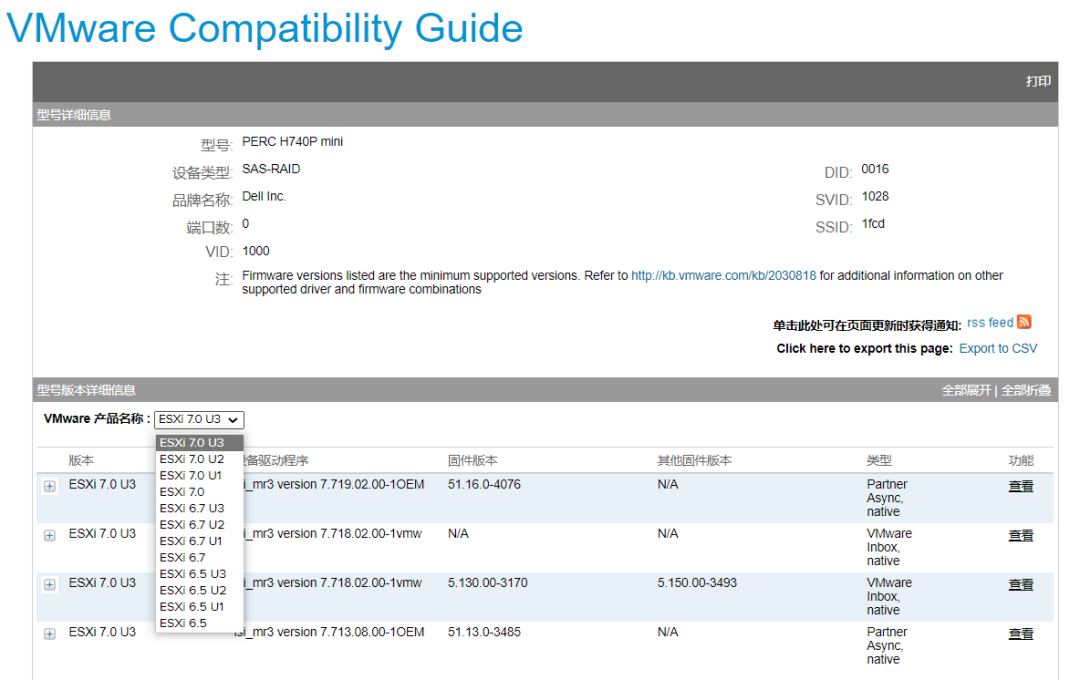Click the 版本 column header
This screenshot has height=680, width=1080.
[x=81, y=461]
